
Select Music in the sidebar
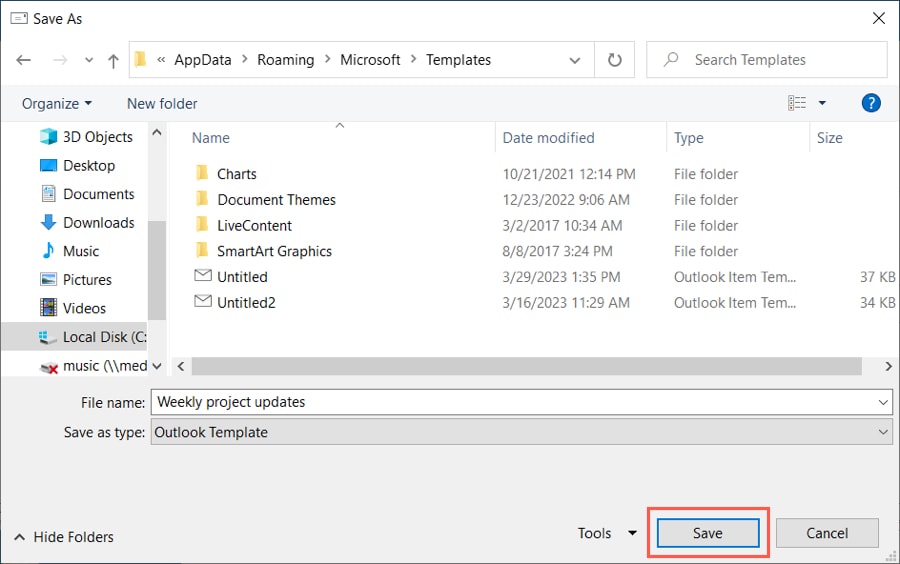(69, 251)
